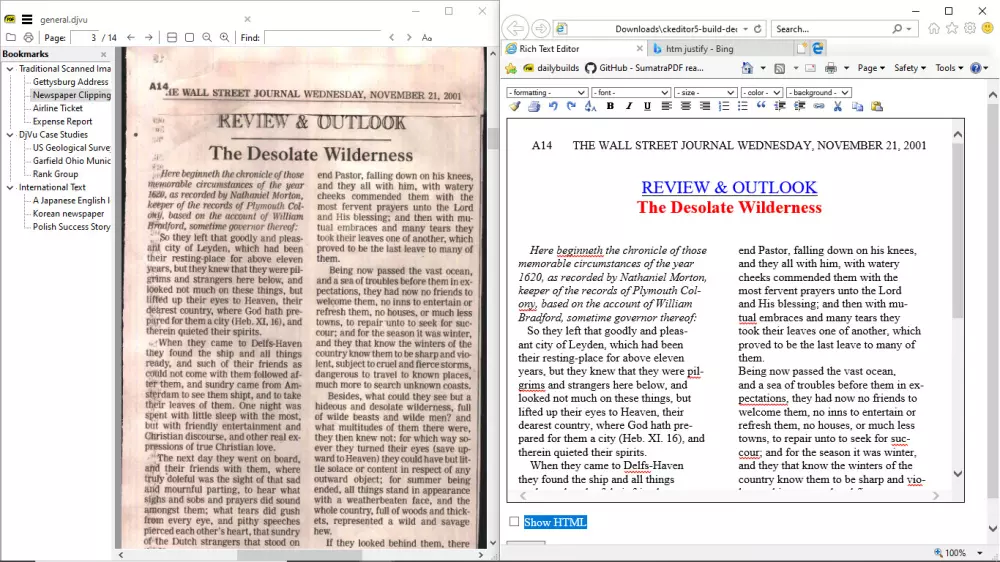This screenshot has width=1000, height=562.
Task: Toggle match case in SumatraPDF find bar
Action: tap(427, 38)
